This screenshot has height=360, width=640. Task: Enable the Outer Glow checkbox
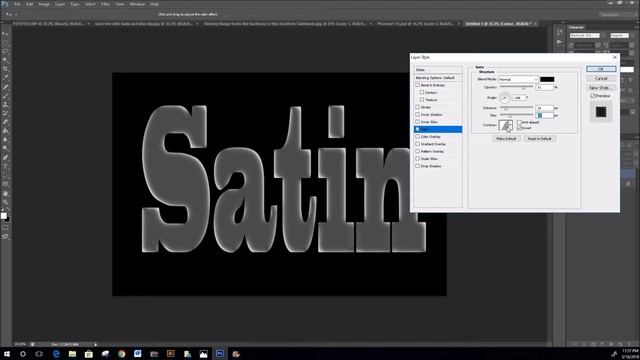[x=418, y=158]
